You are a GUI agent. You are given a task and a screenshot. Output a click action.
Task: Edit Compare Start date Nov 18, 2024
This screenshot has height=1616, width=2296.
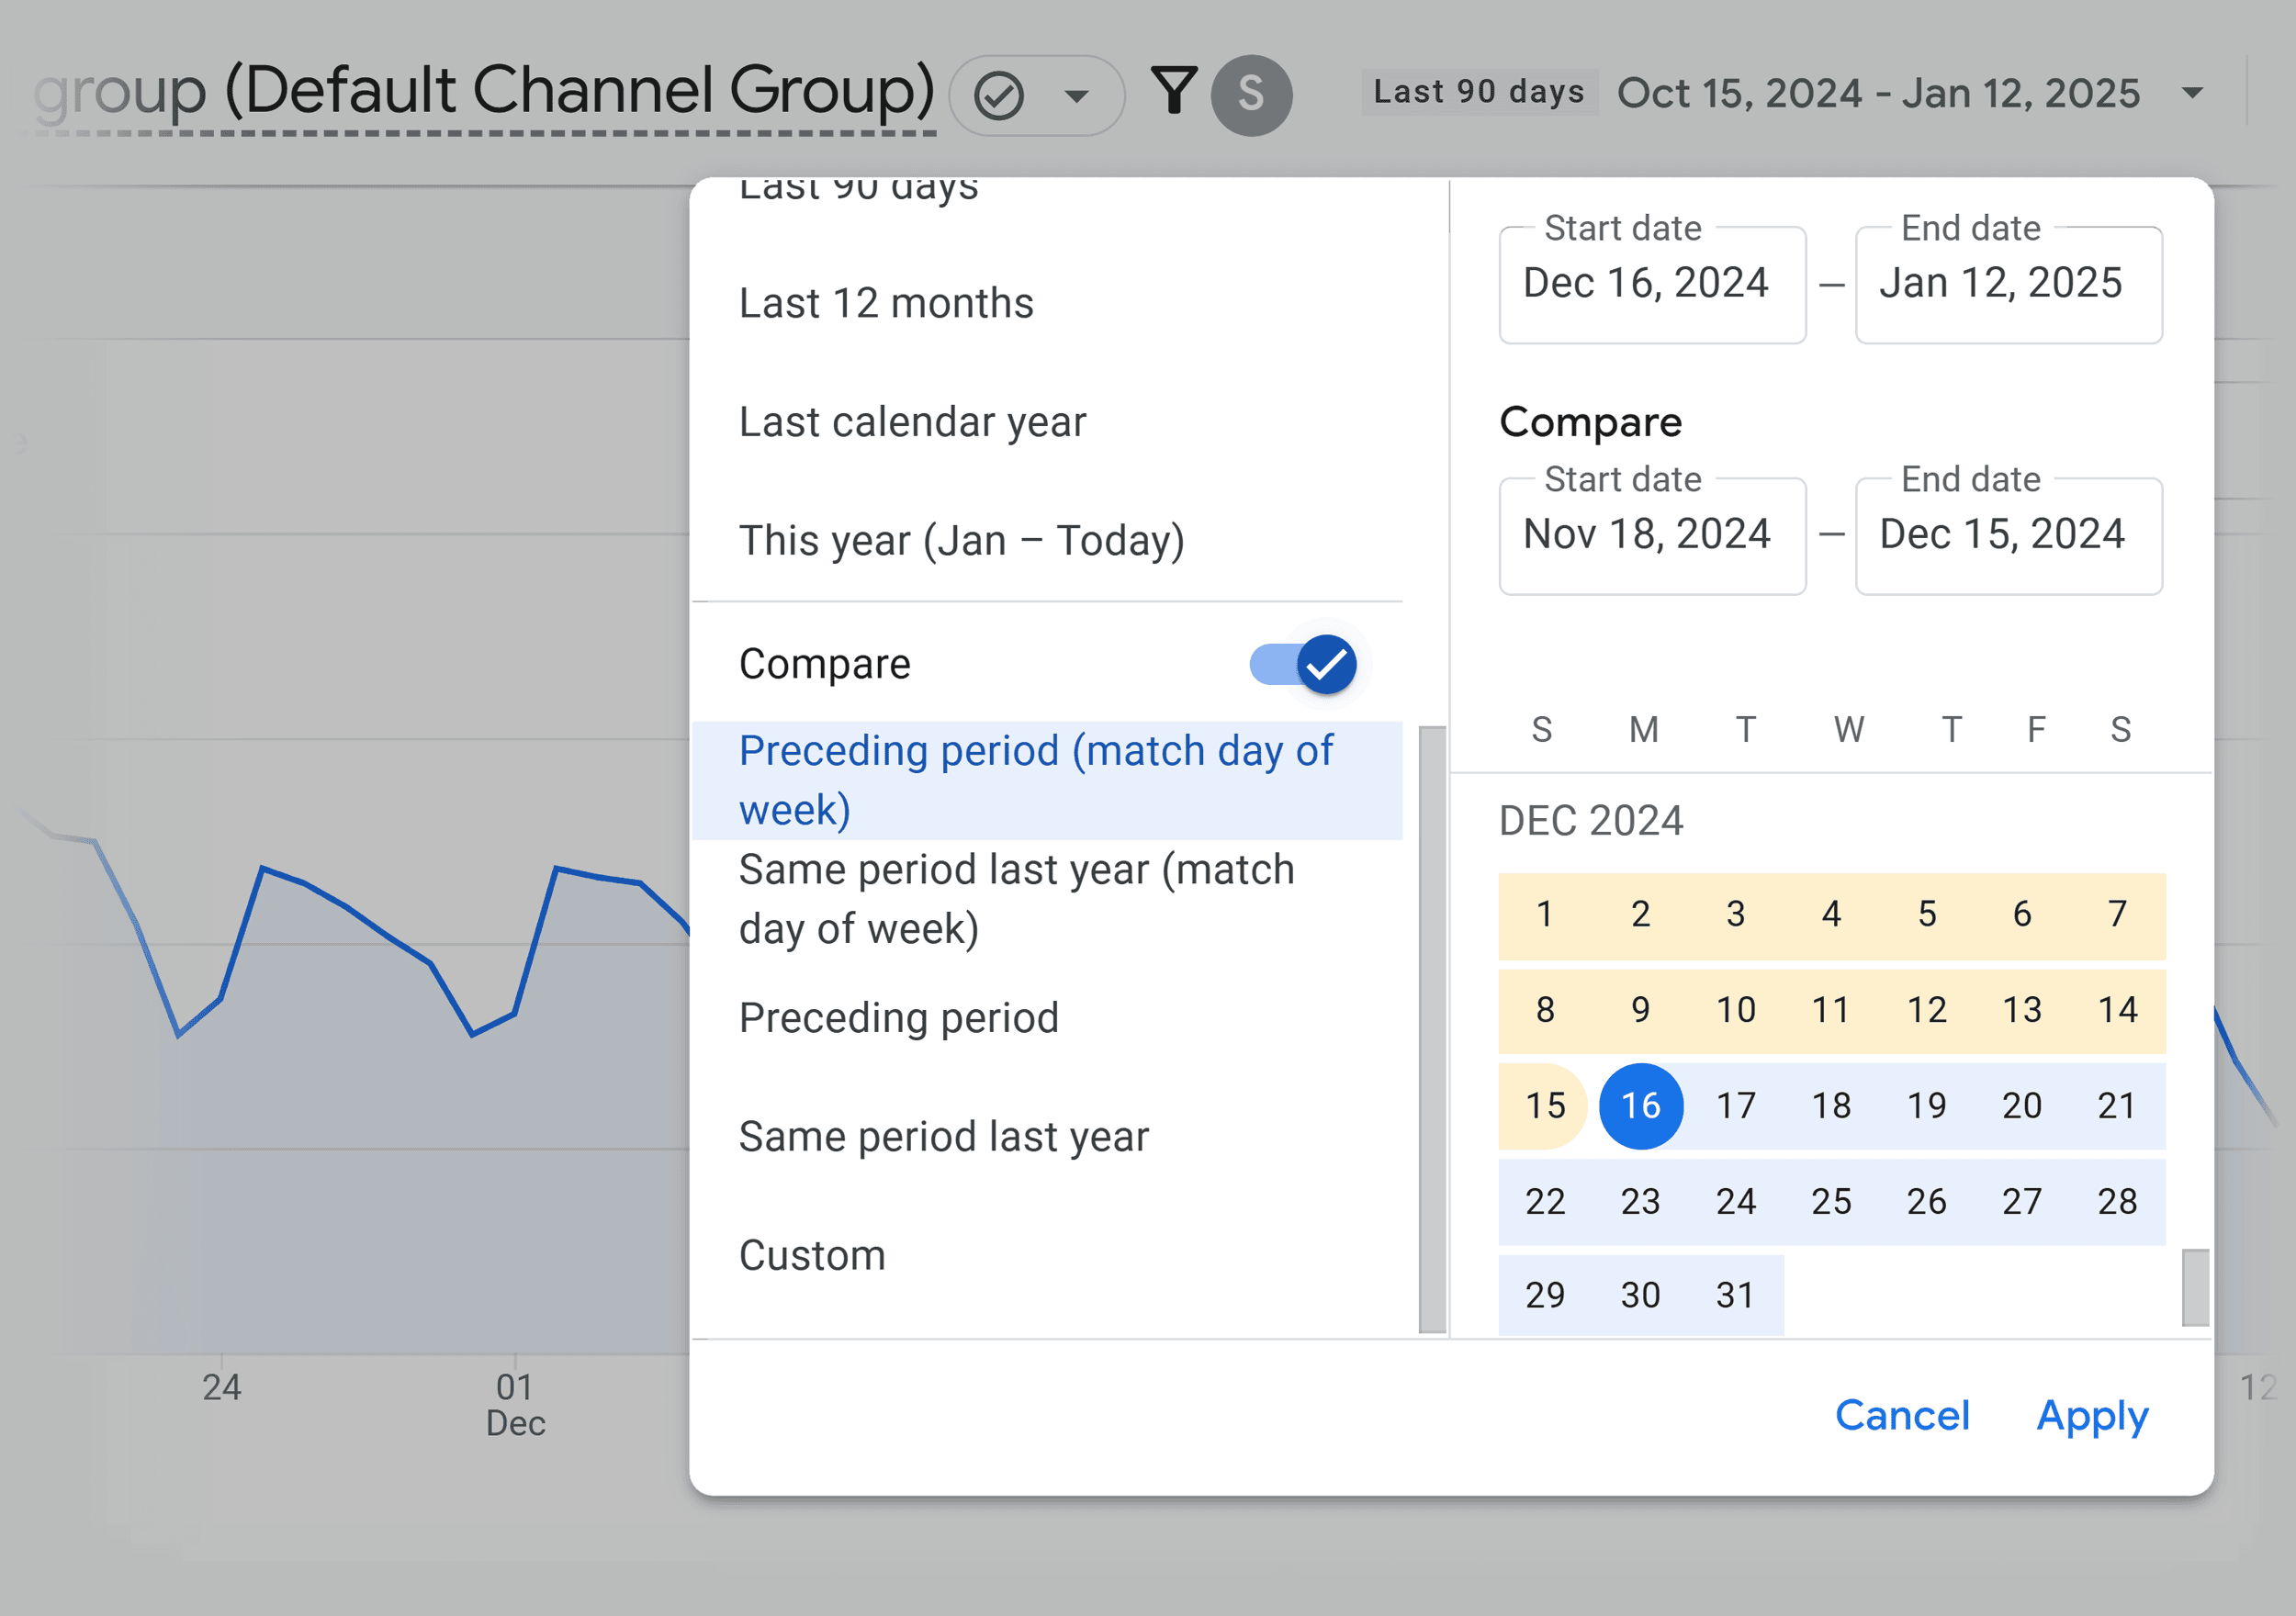tap(1652, 536)
